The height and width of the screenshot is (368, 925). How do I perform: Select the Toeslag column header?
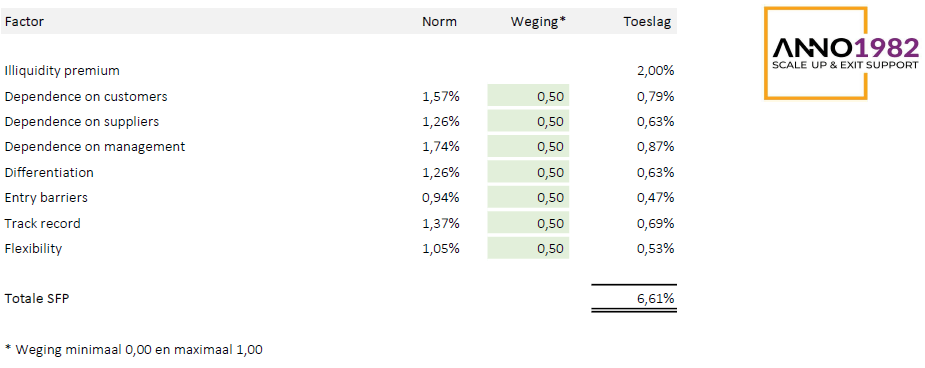(x=647, y=22)
